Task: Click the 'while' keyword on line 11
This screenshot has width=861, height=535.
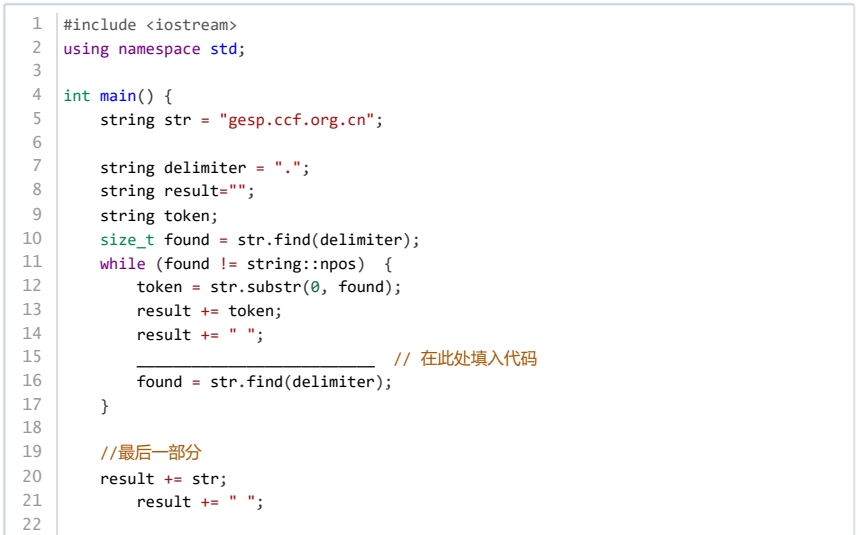Action: click(122, 264)
